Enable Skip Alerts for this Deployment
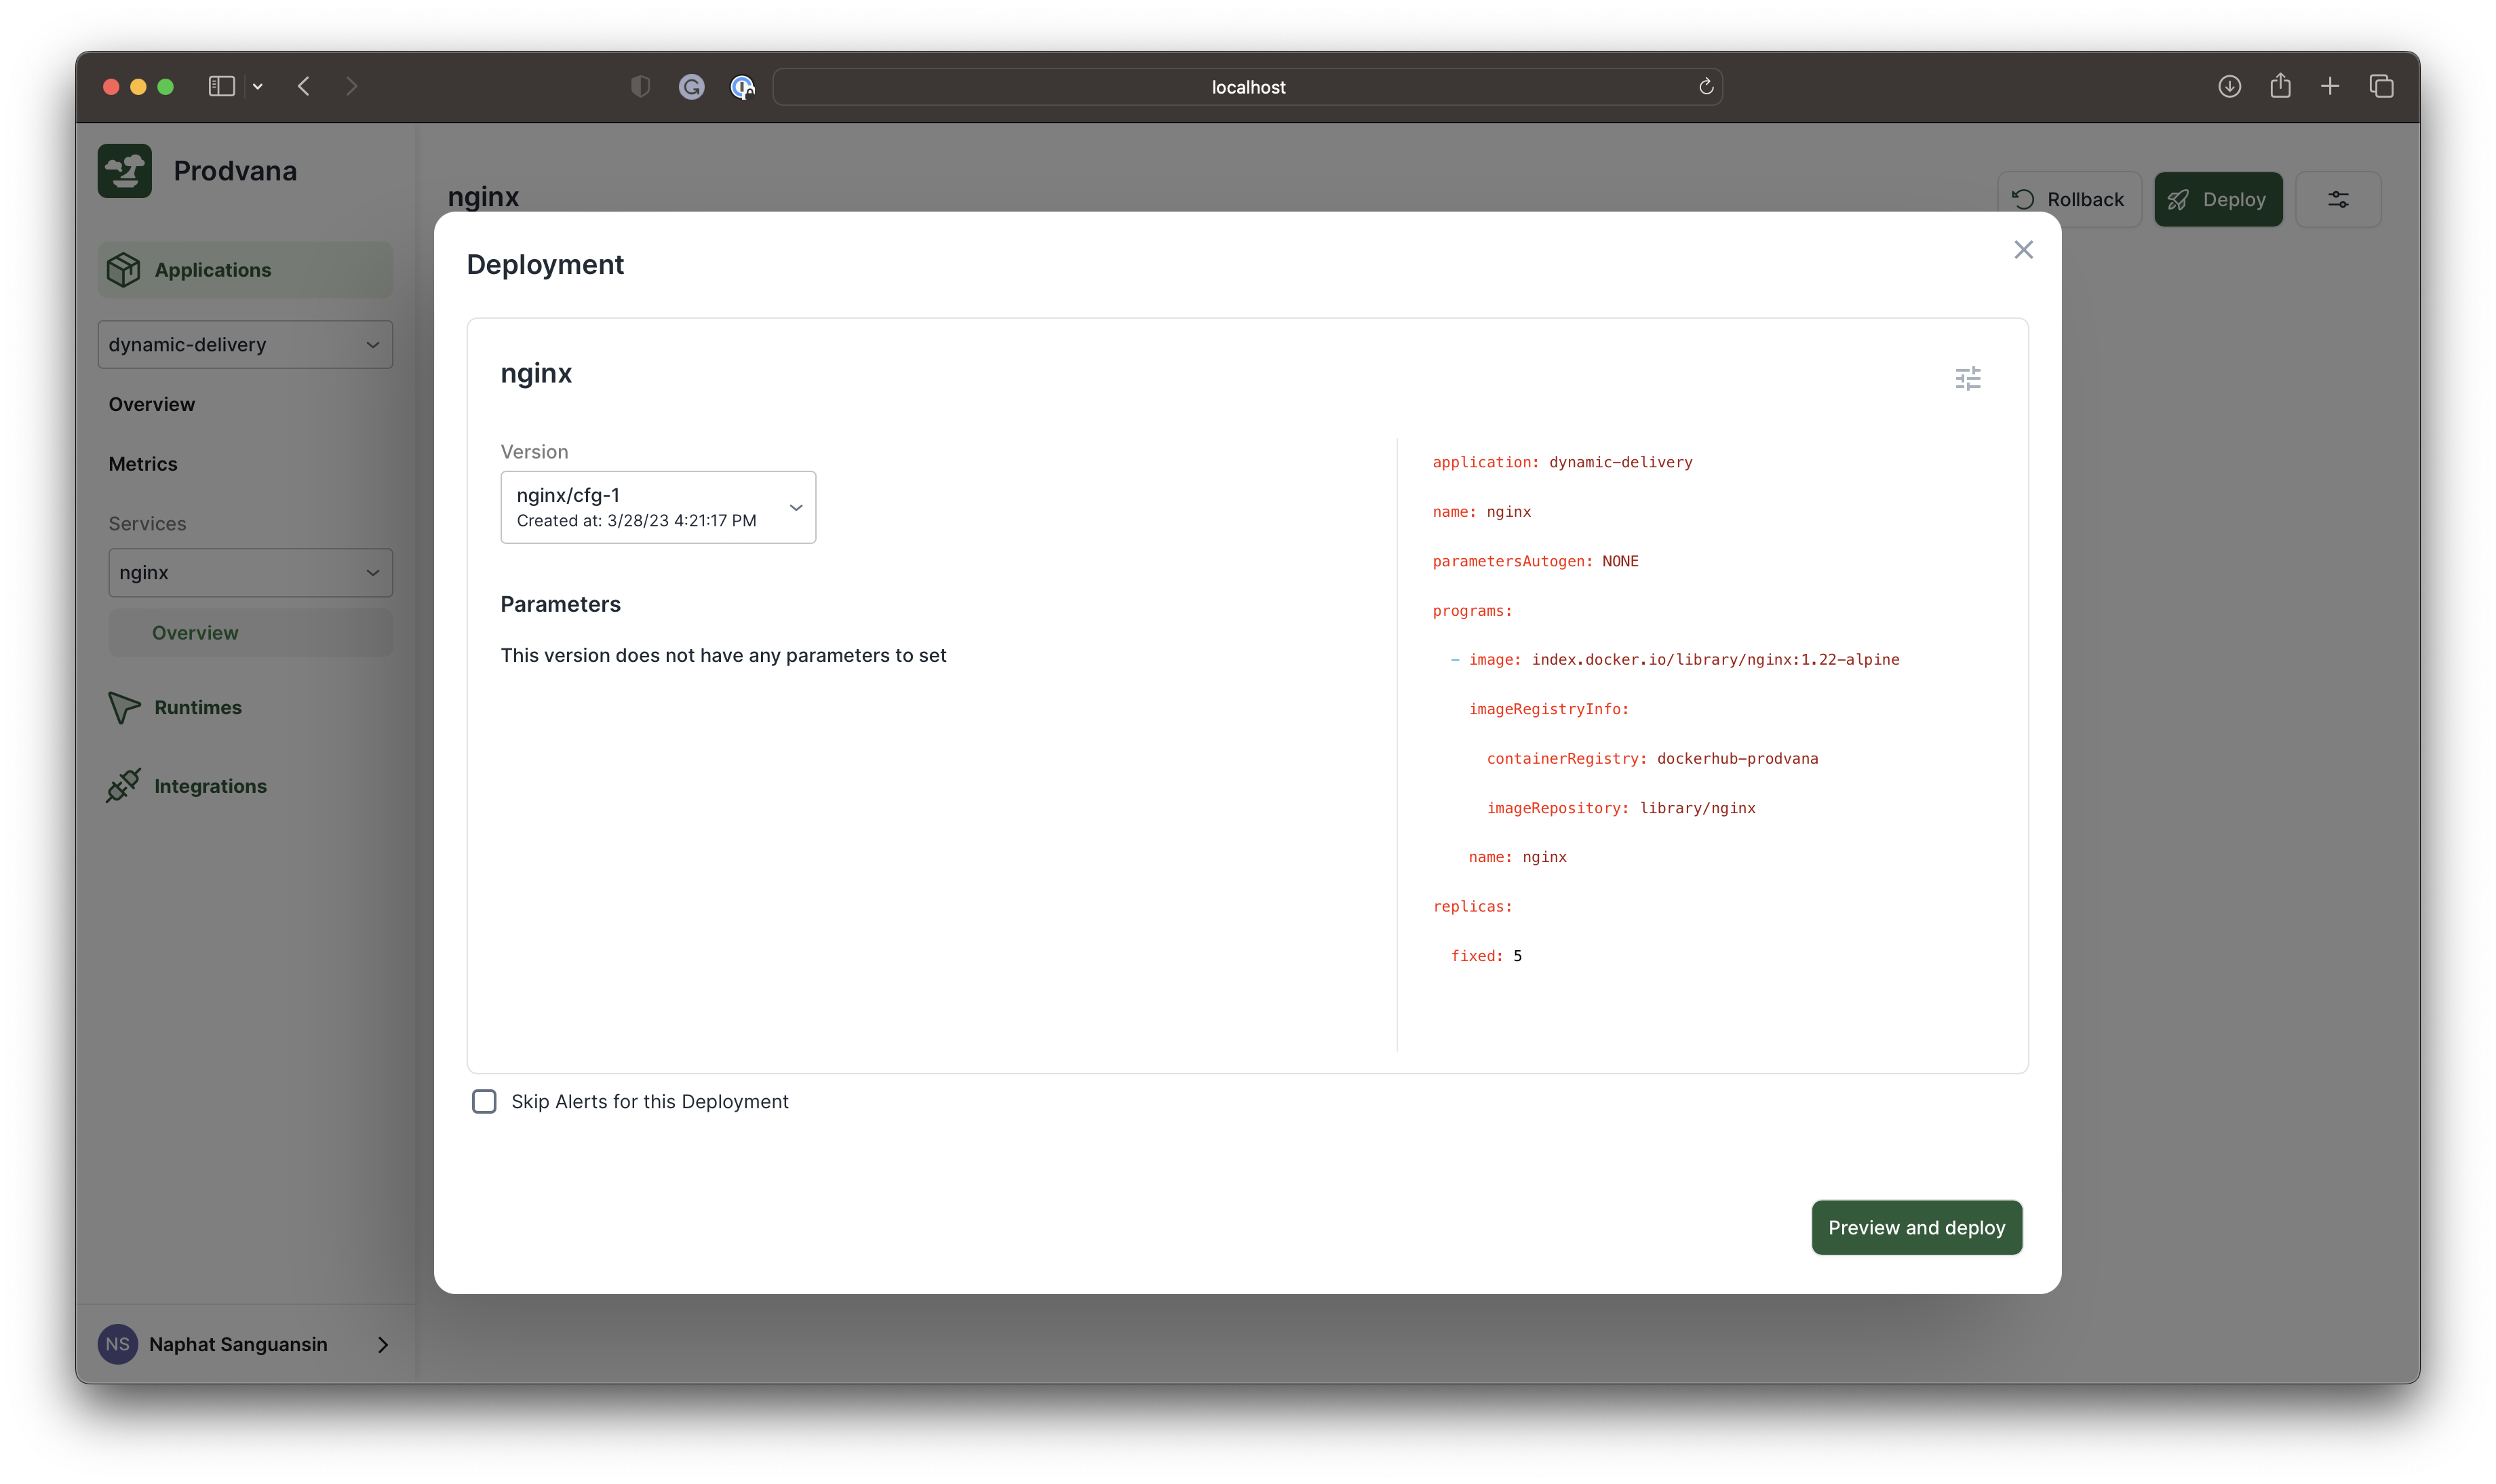Viewport: 2496px width, 1484px height. pyautogui.click(x=484, y=1101)
